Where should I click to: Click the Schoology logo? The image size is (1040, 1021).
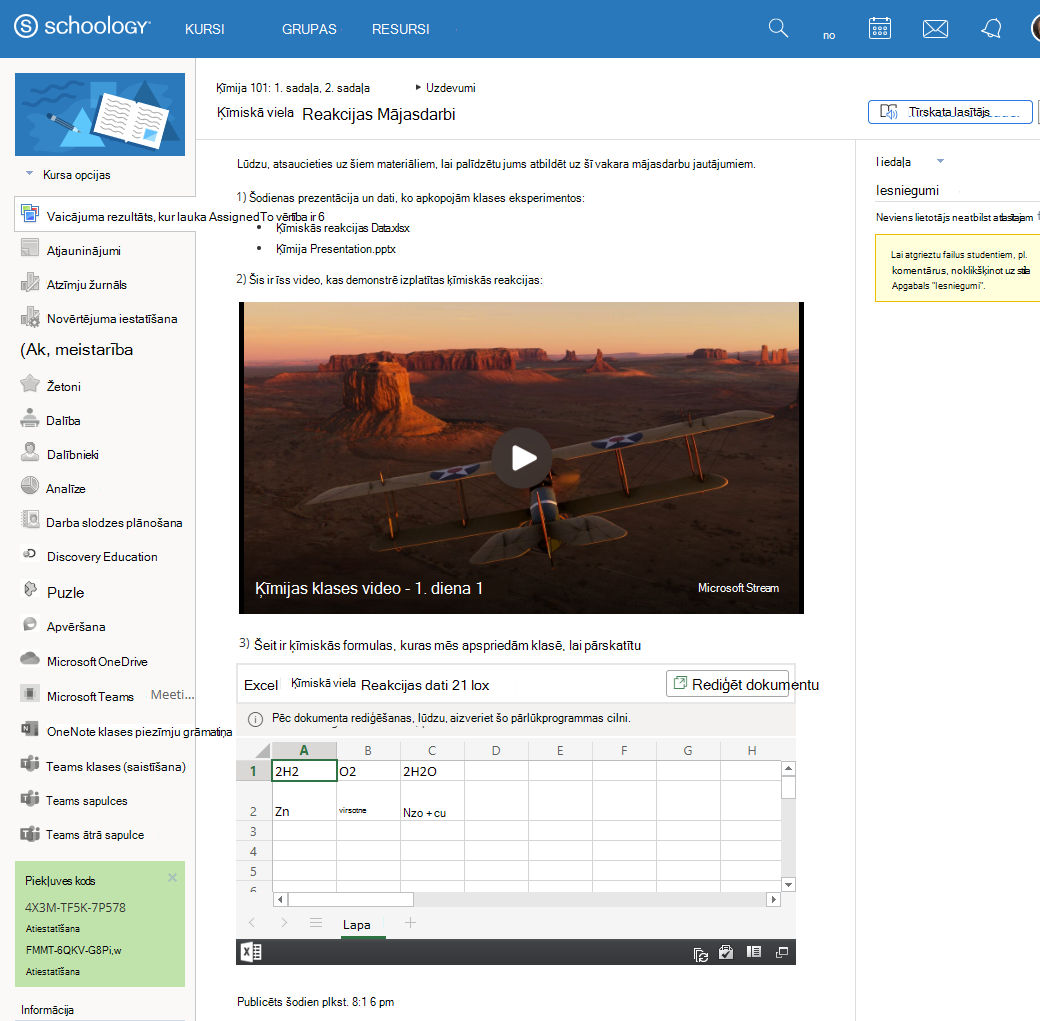tap(82, 26)
